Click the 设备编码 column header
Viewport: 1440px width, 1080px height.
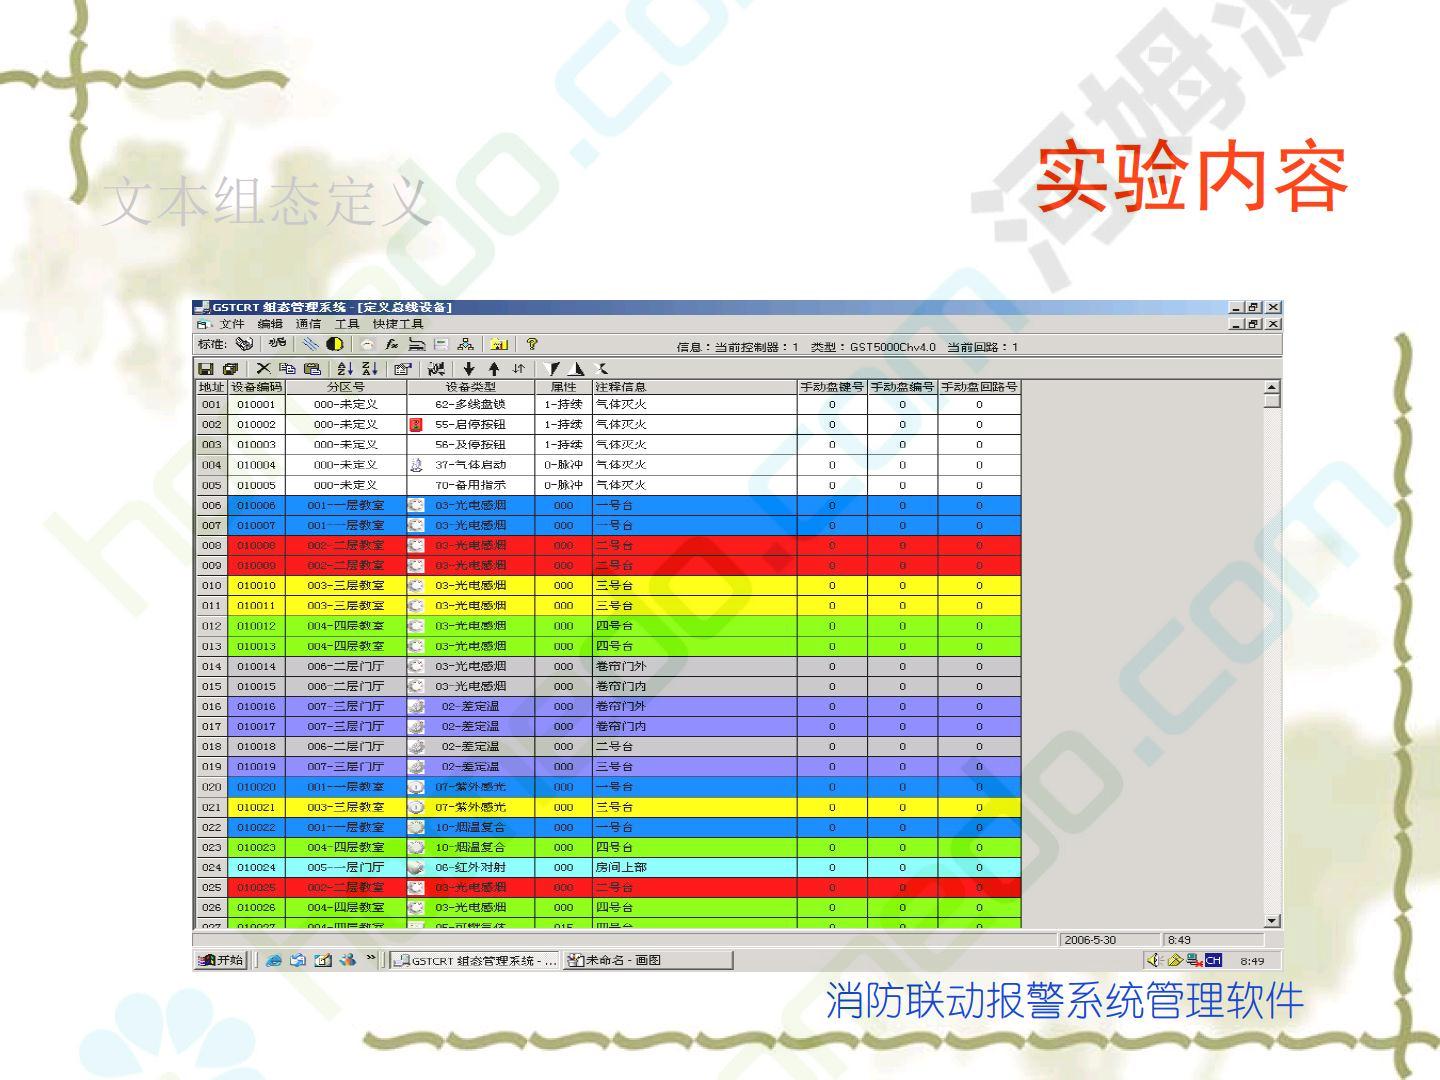coord(257,387)
